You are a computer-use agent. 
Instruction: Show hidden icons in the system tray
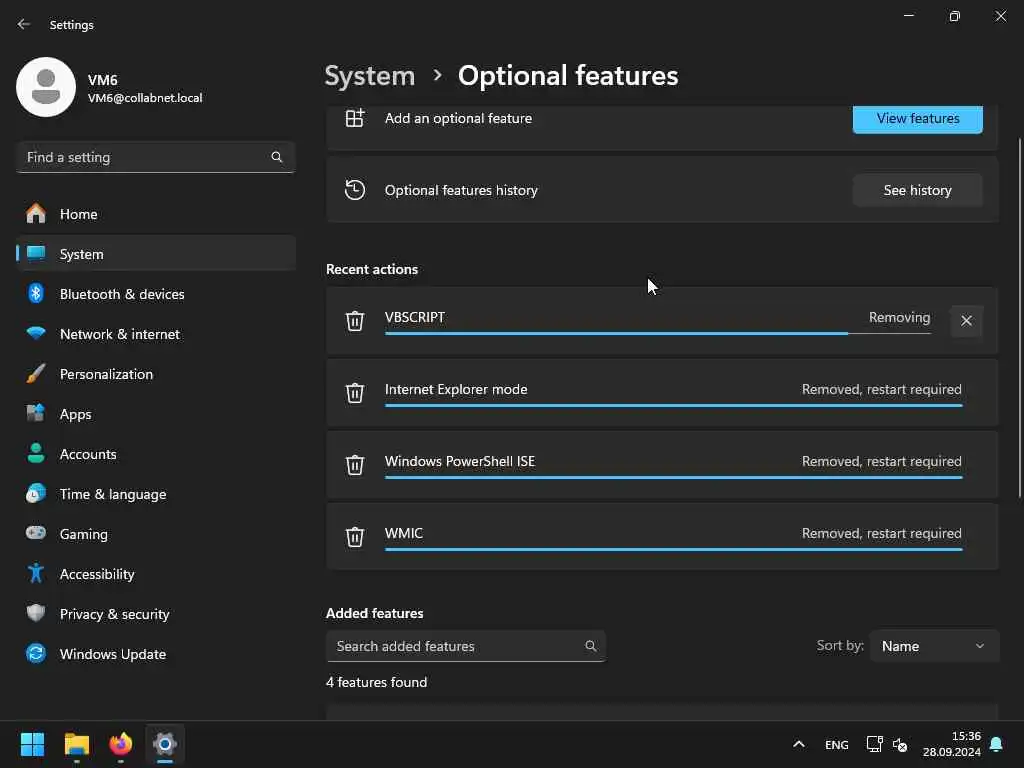(798, 744)
